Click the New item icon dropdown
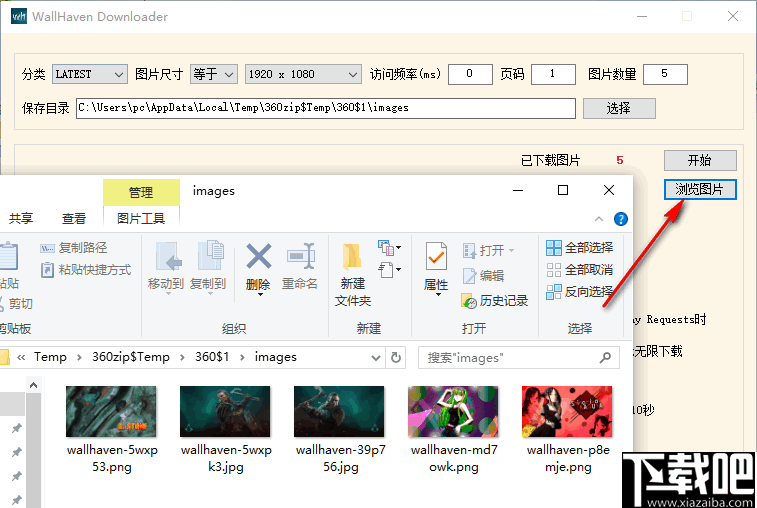Screen dimensions: 757x508 [x=390, y=248]
